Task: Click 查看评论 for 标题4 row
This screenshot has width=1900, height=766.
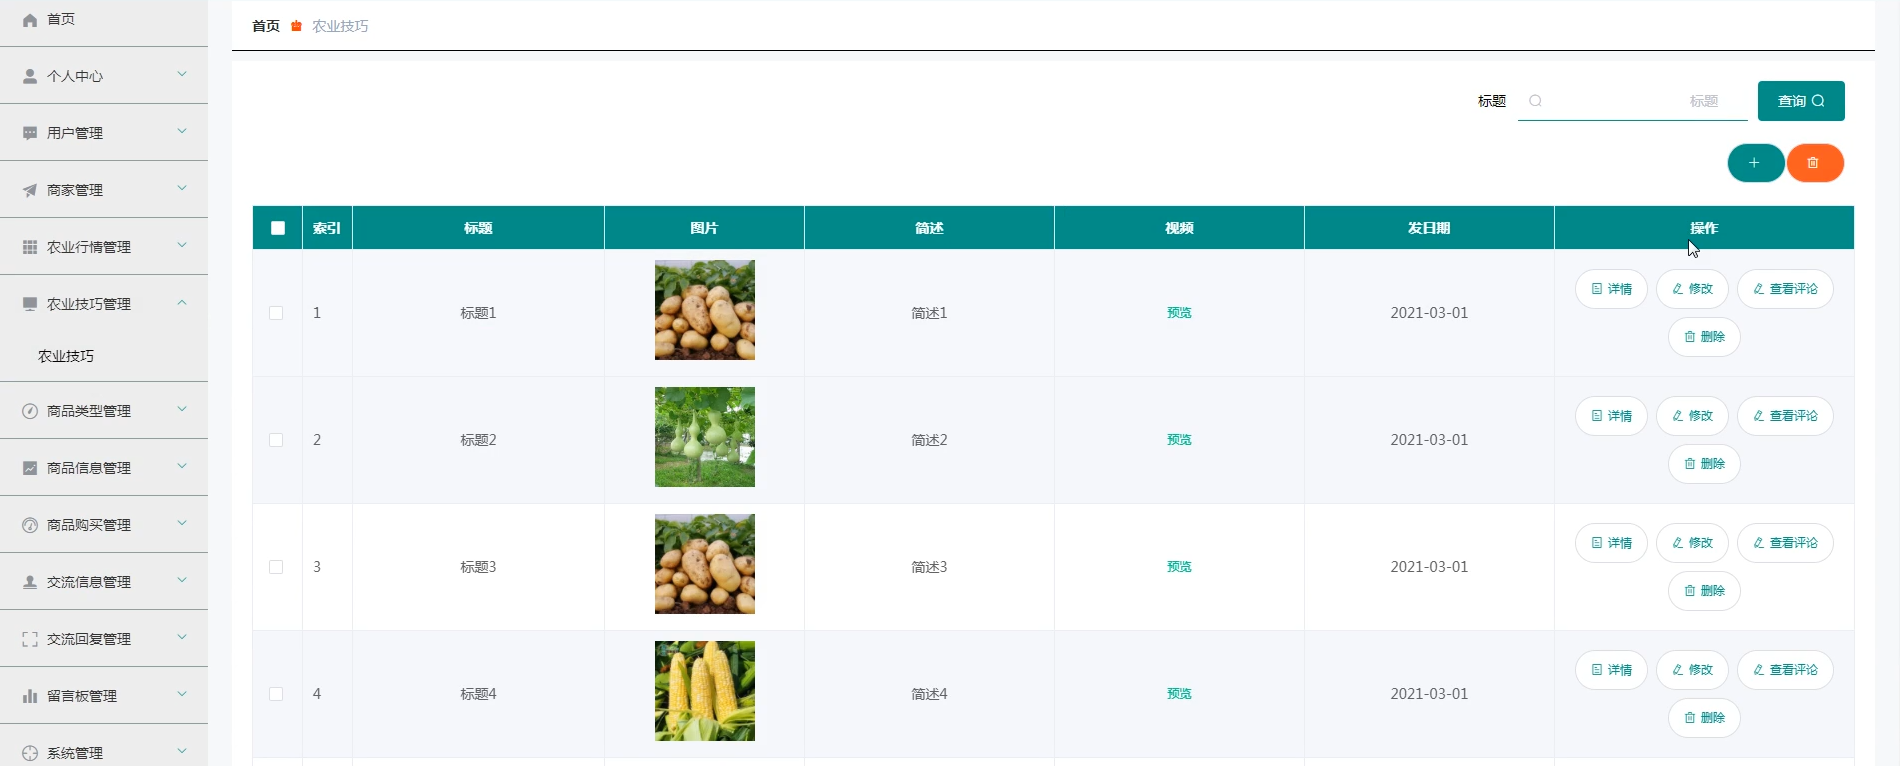Action: (1785, 670)
